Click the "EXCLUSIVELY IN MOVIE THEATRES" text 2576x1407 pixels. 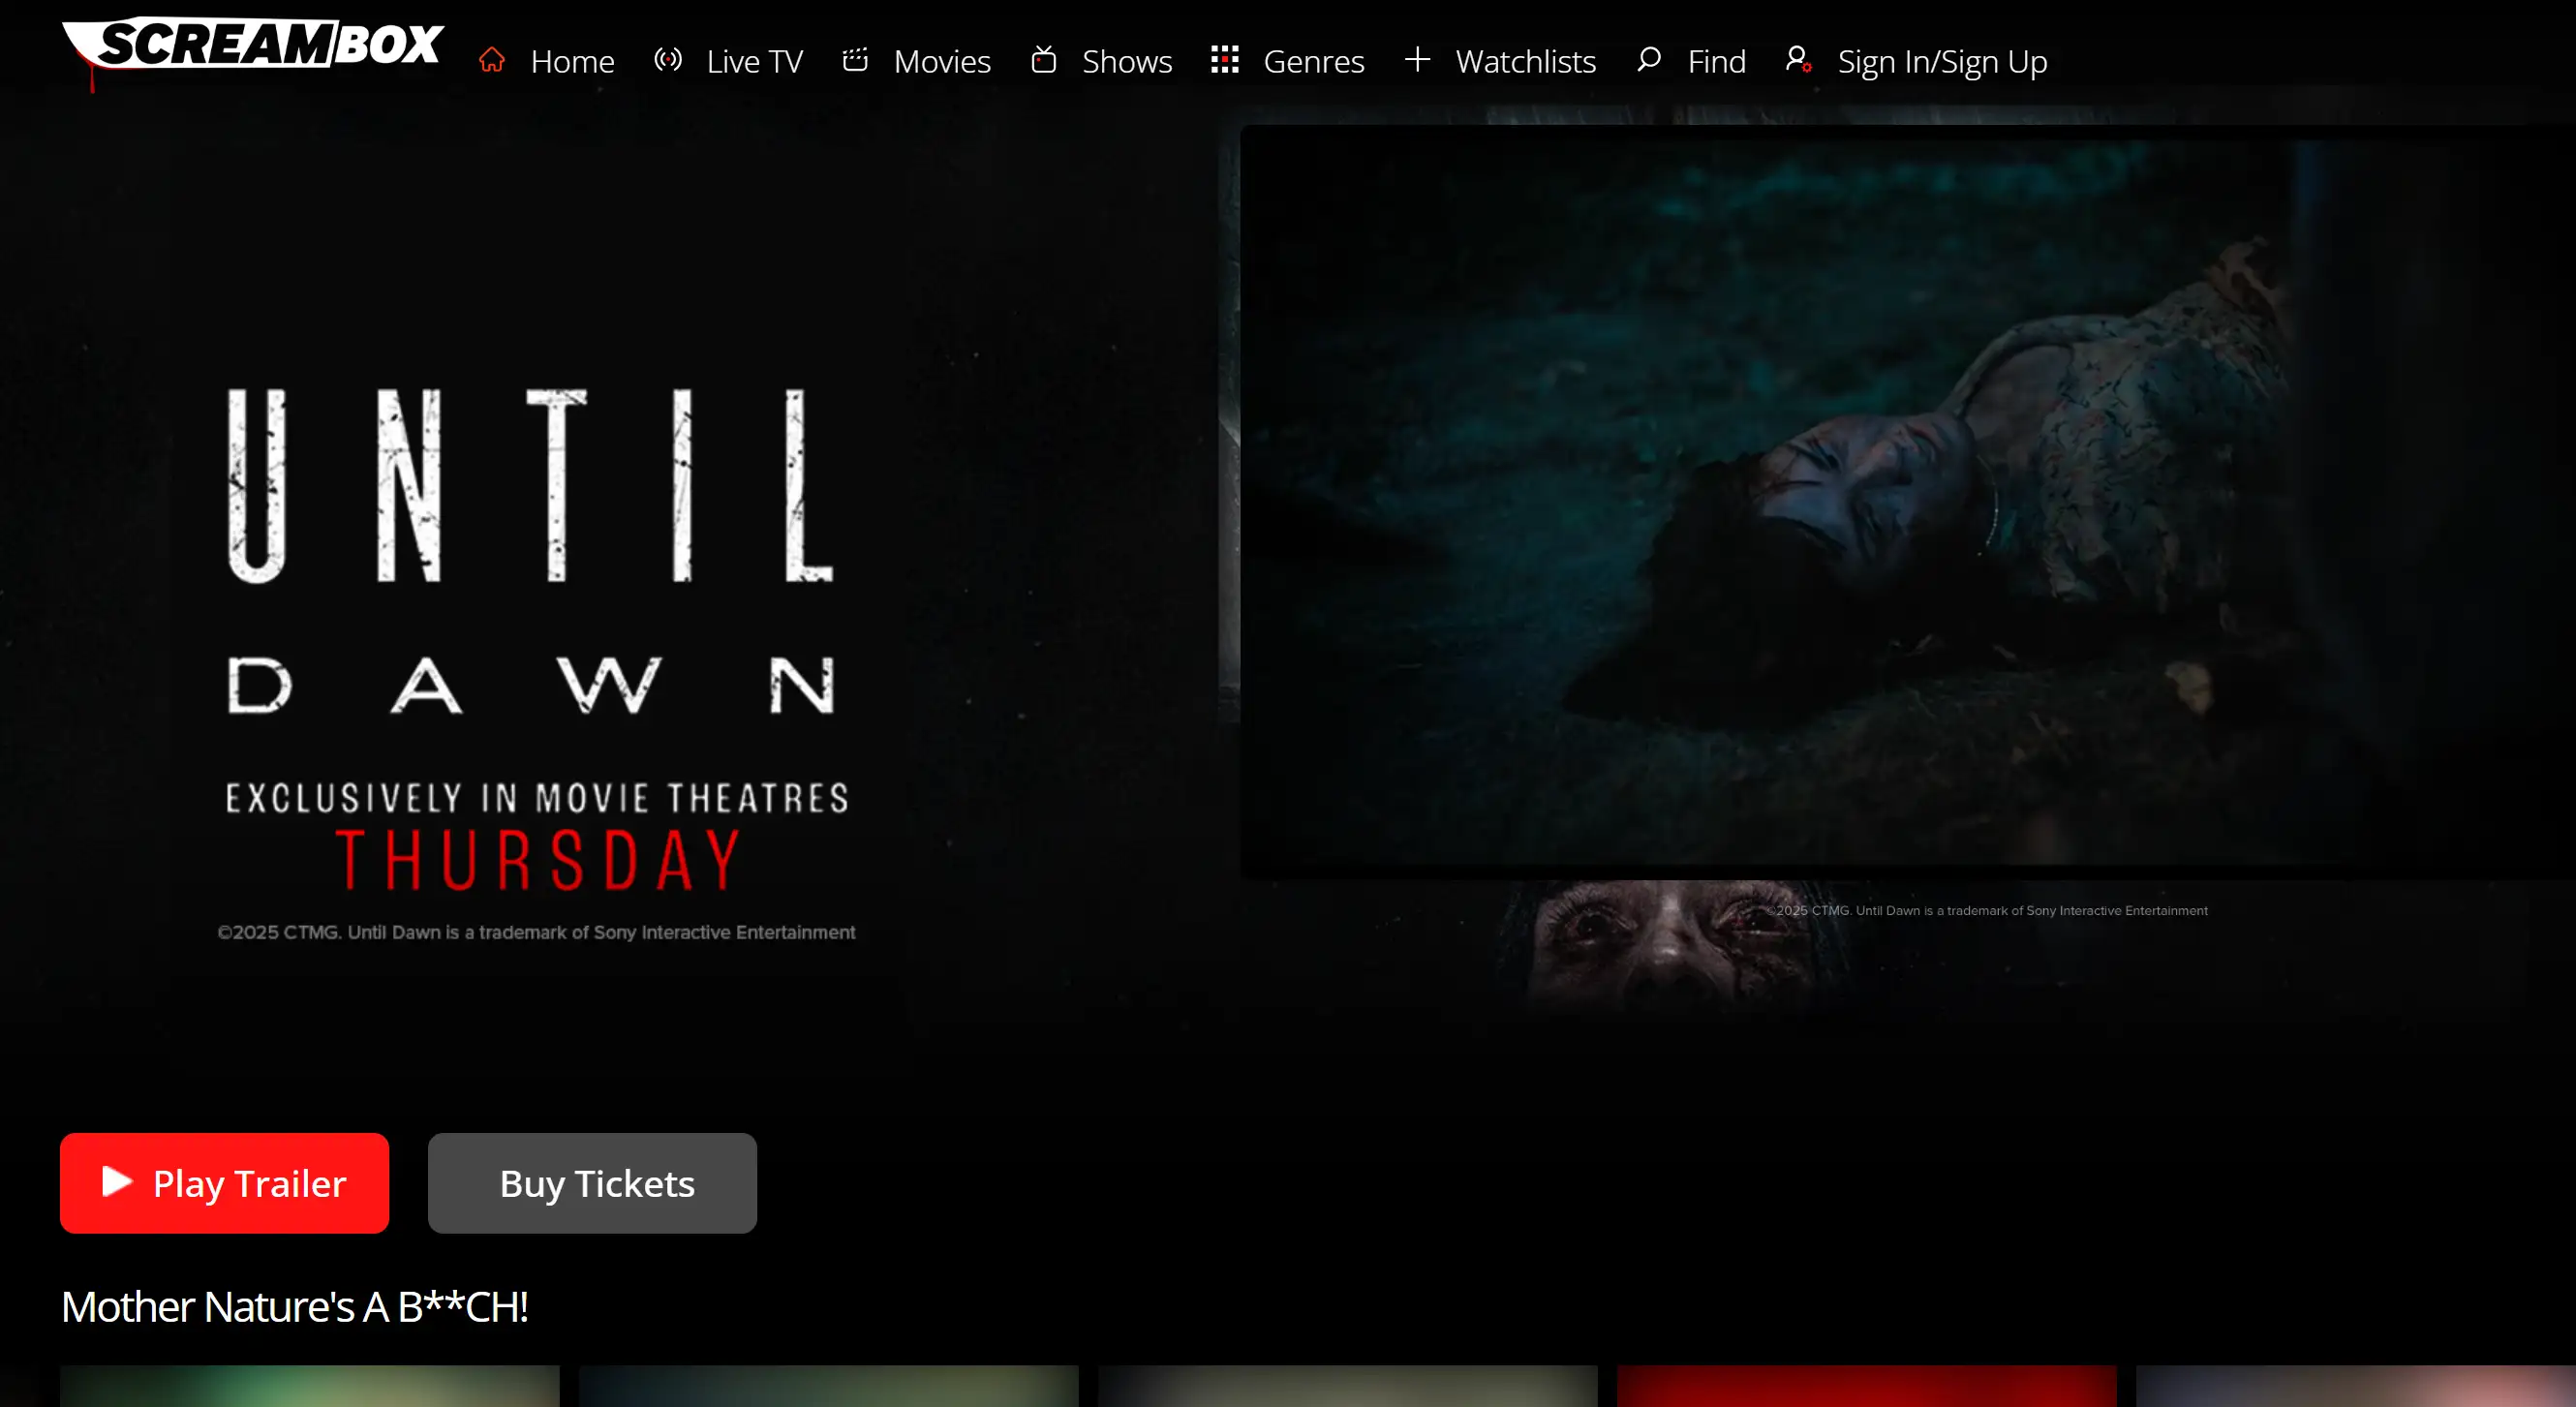click(x=537, y=798)
